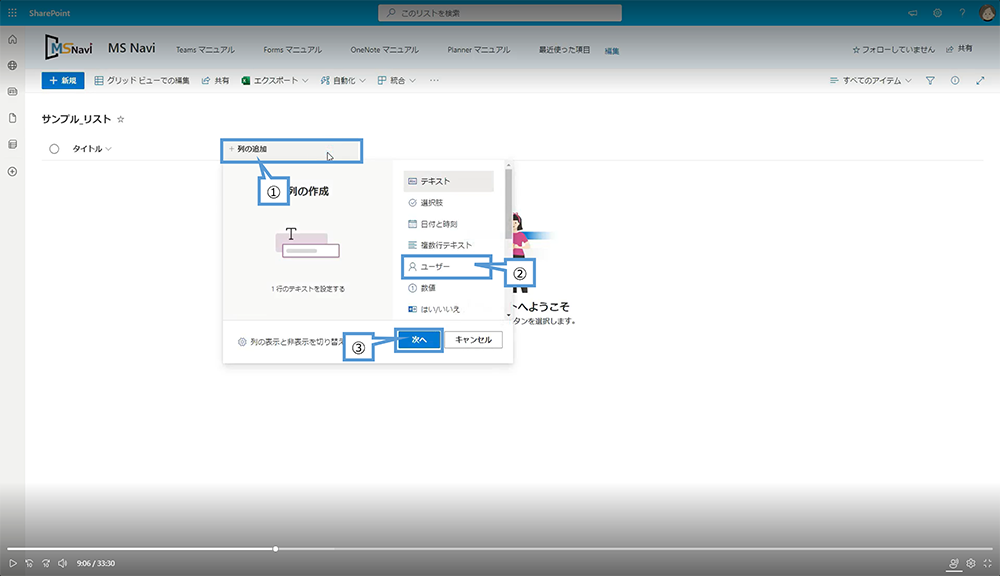This screenshot has width=1000, height=576.
Task: Click the column type list scrollbar
Action: [508, 204]
